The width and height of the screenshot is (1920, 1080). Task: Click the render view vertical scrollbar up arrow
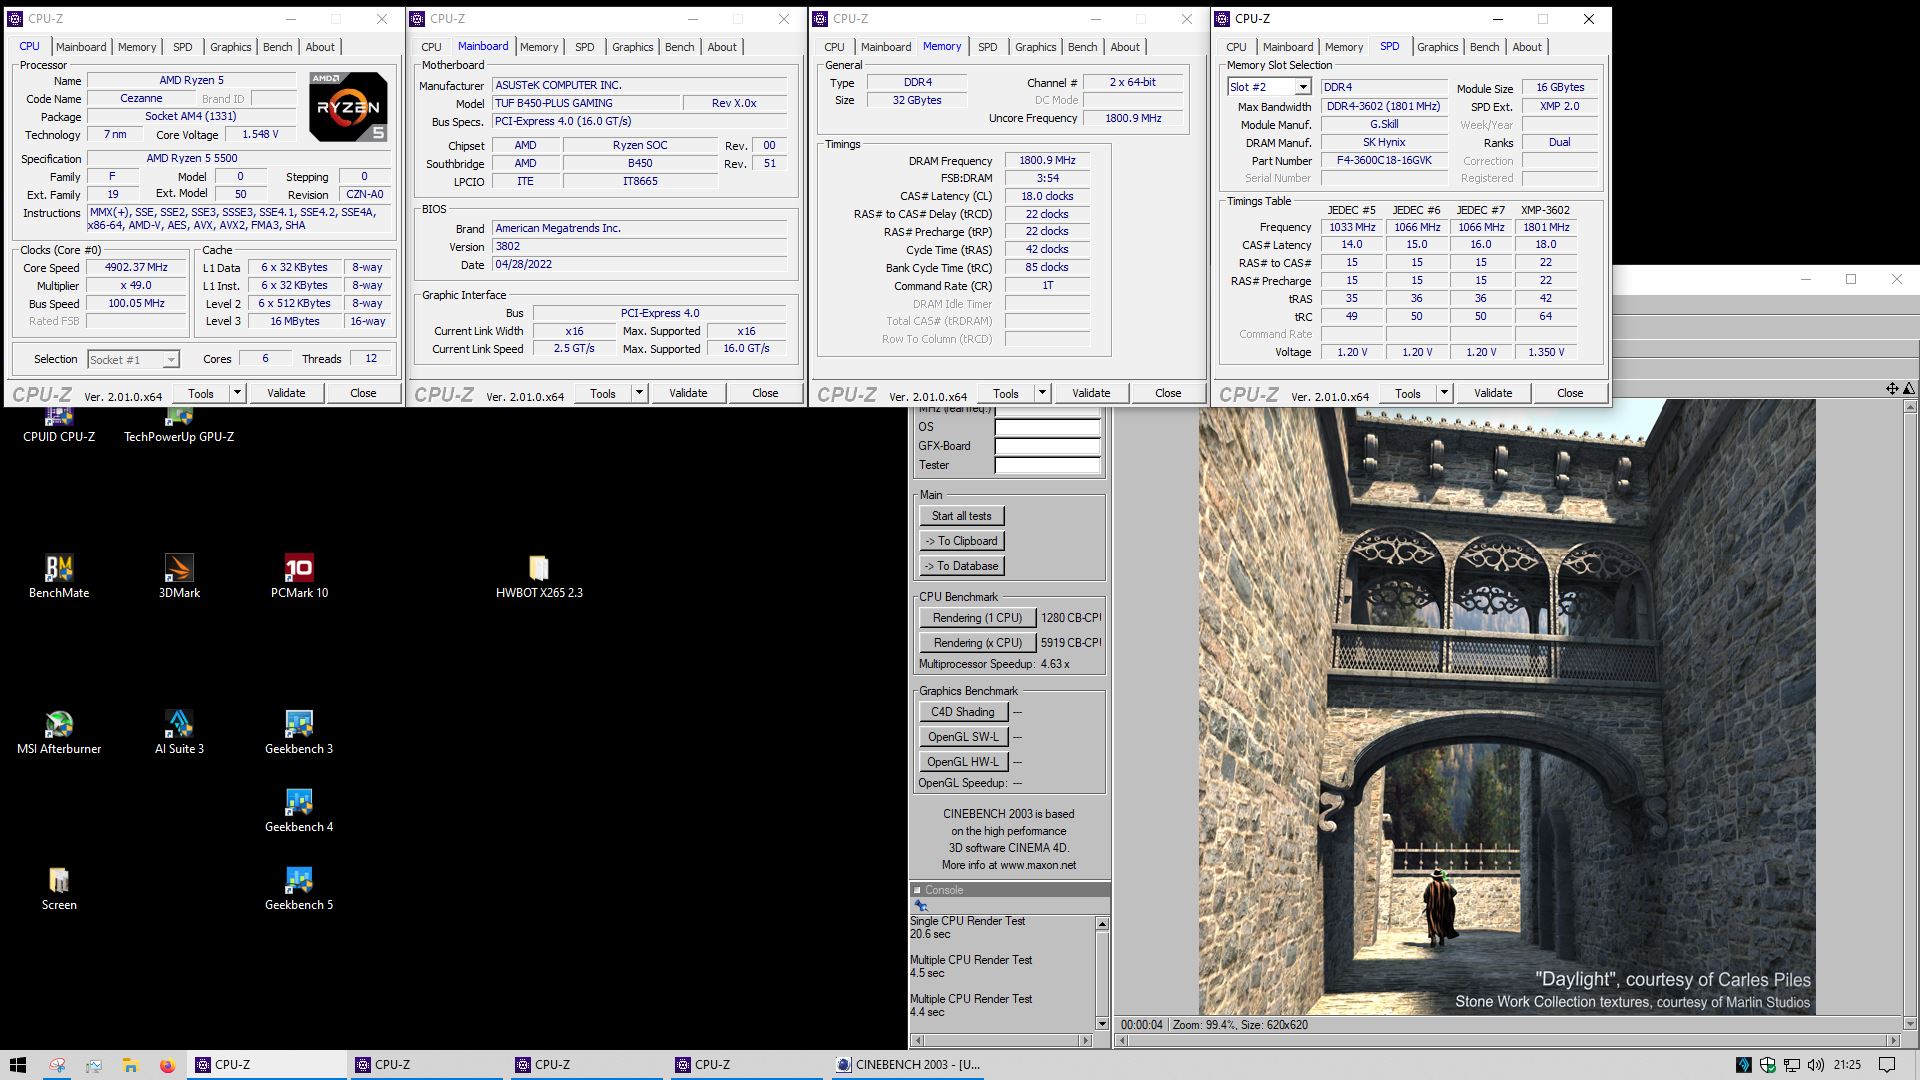[1911, 406]
